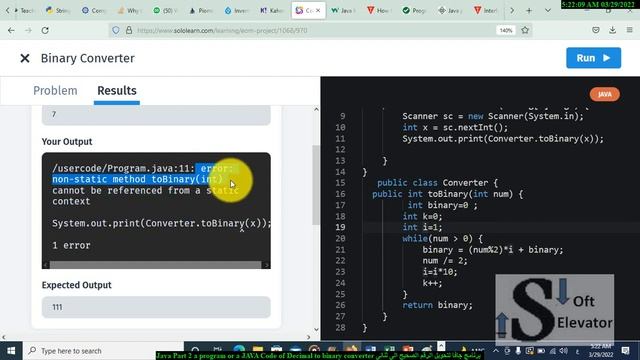
Task: Click 'public class Converter {' on line 15
Action: (438, 183)
